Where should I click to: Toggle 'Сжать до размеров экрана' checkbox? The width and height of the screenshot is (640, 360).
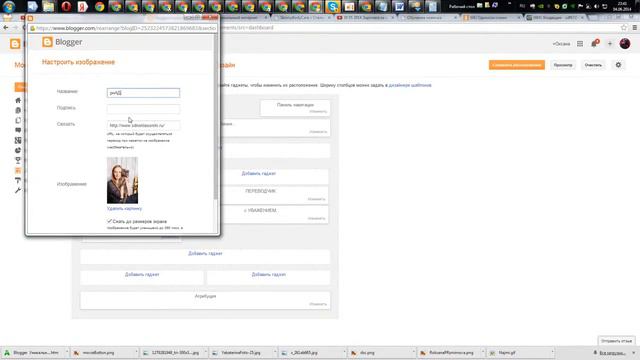(x=109, y=221)
